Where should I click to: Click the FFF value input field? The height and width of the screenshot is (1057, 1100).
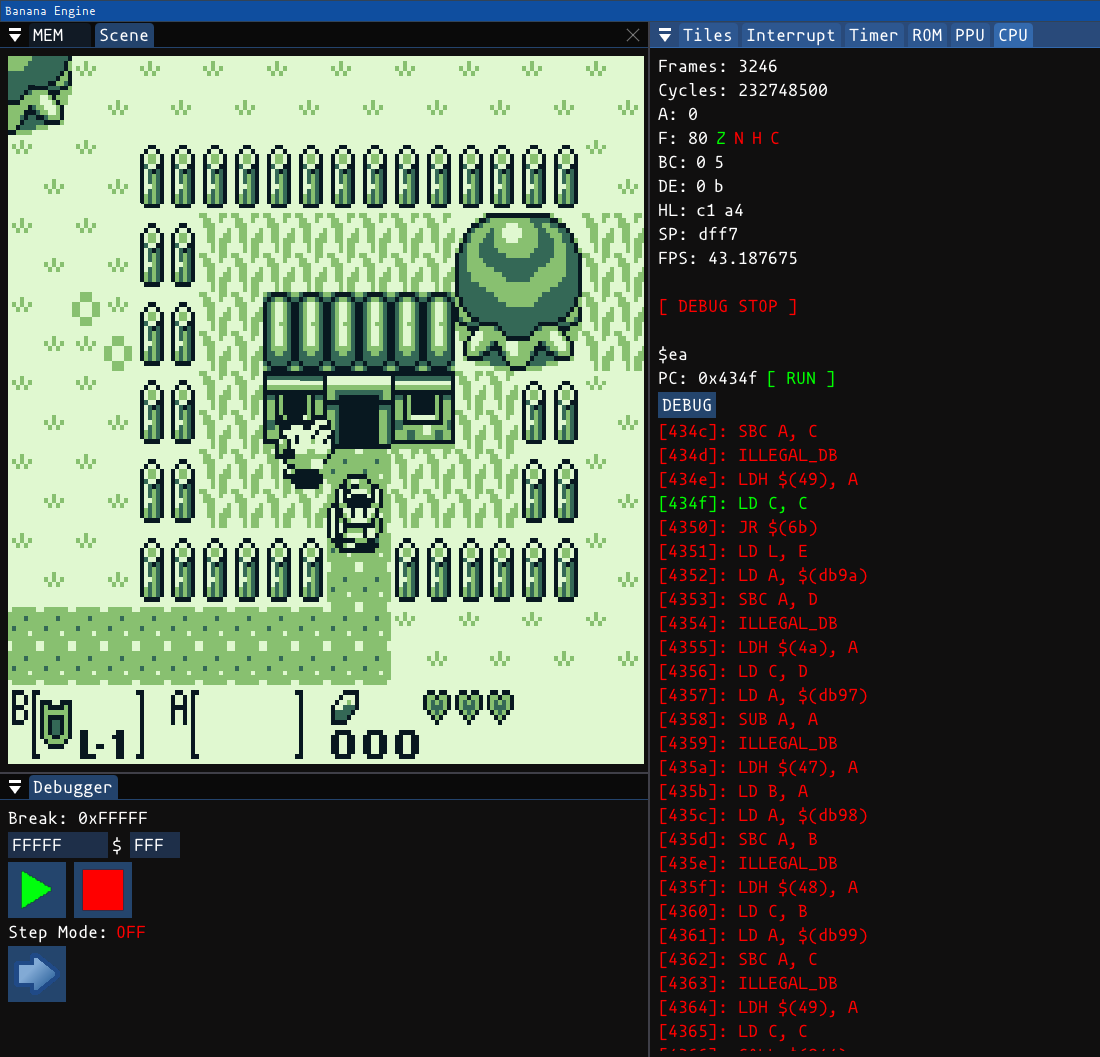154,845
